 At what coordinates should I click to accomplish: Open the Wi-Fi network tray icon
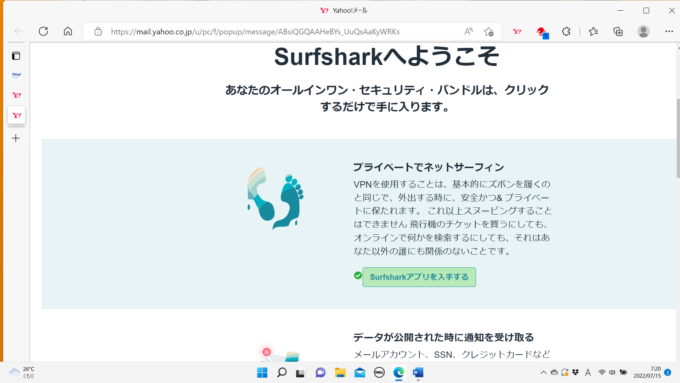pos(602,372)
